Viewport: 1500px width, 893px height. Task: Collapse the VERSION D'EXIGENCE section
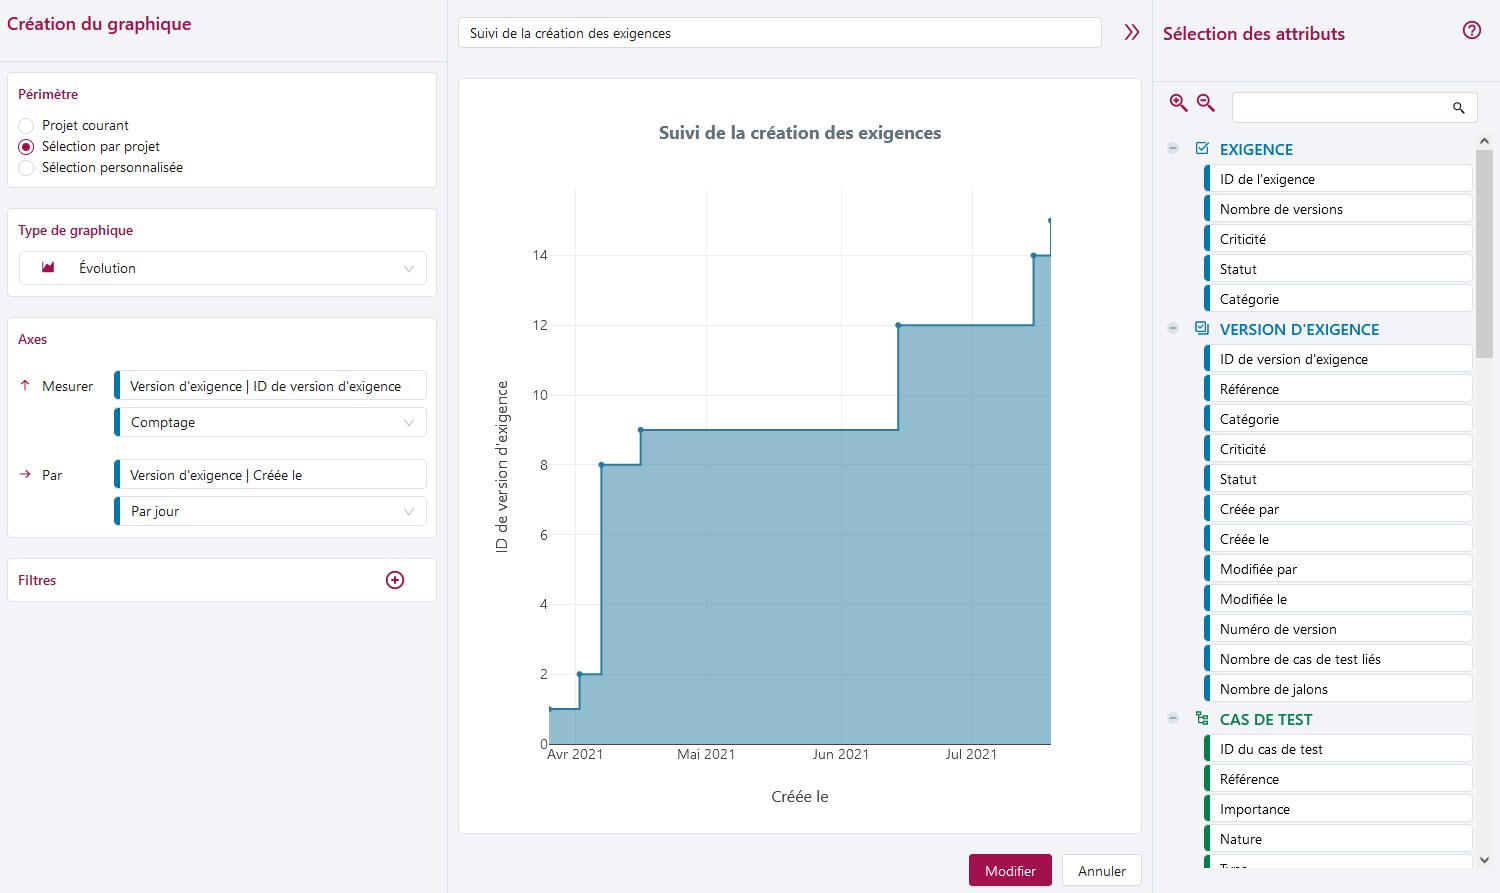click(1173, 328)
